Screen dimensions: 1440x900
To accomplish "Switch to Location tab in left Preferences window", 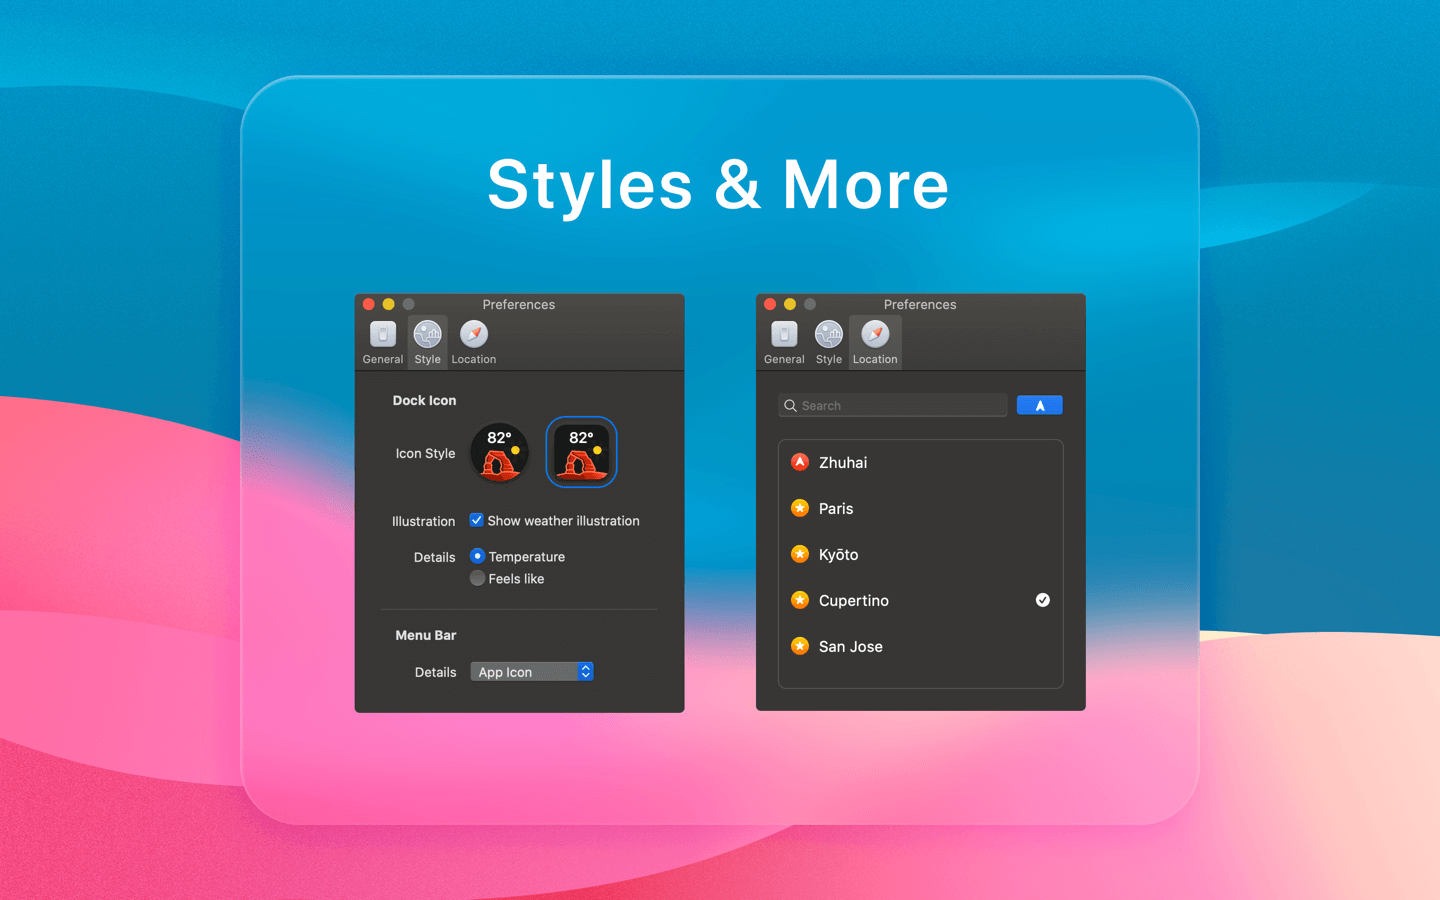I will pyautogui.click(x=473, y=342).
